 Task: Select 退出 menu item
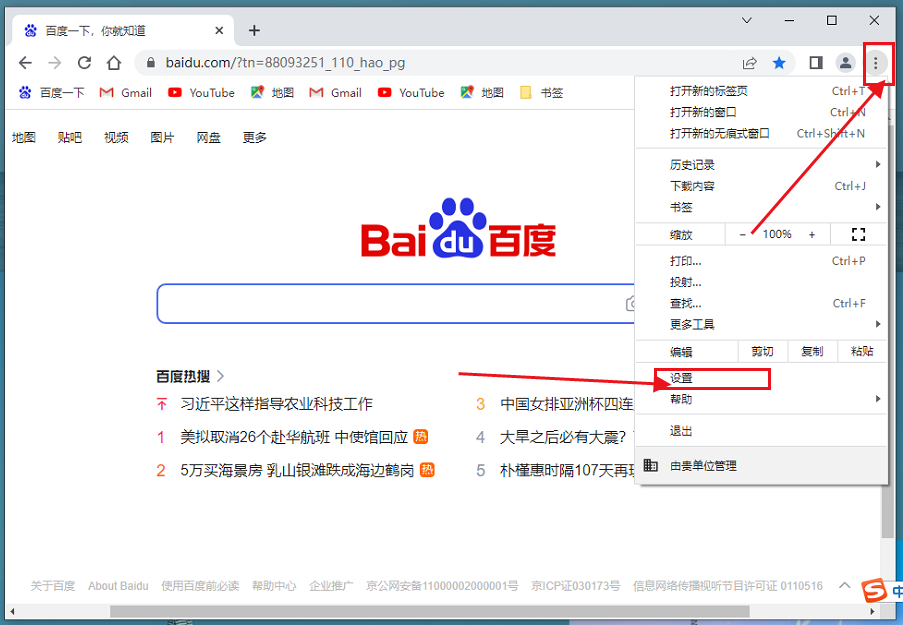761,431
